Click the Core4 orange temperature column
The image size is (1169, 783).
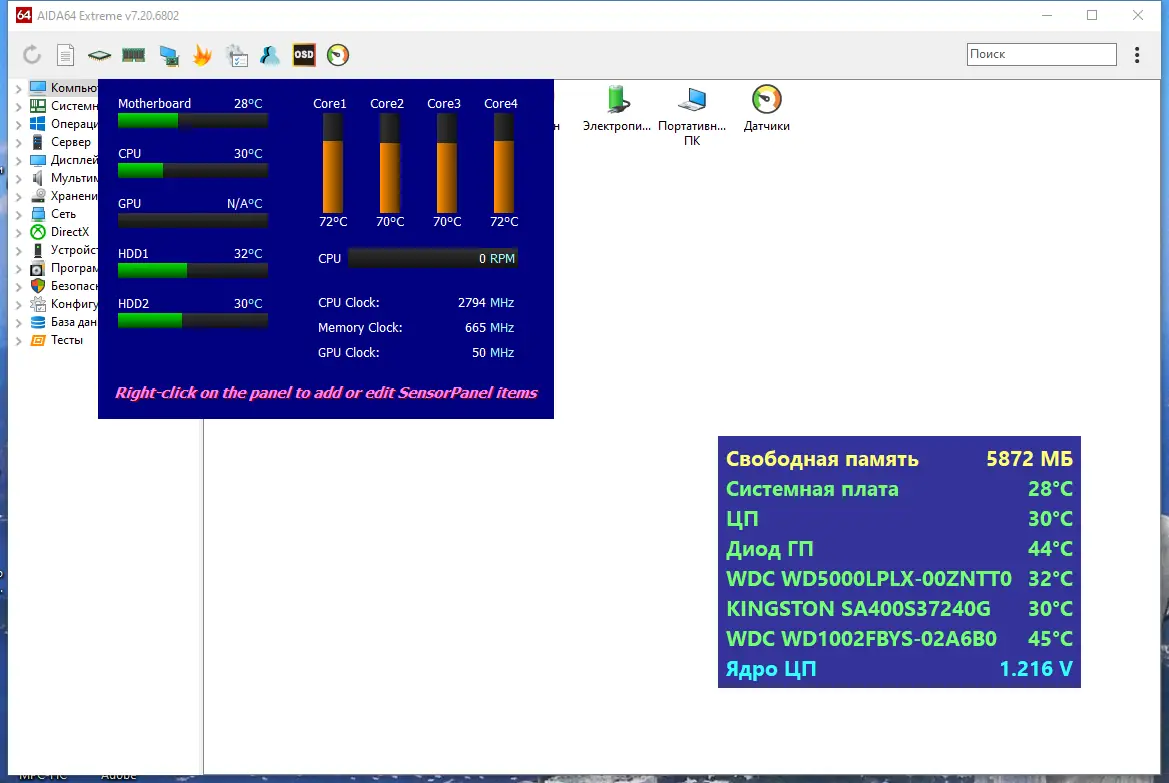click(503, 163)
